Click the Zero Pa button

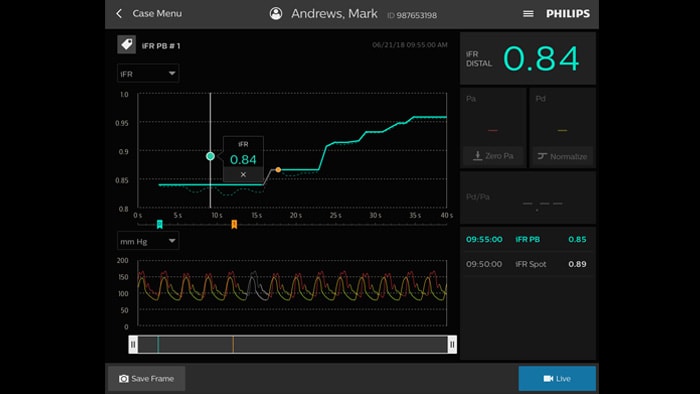coord(493,156)
